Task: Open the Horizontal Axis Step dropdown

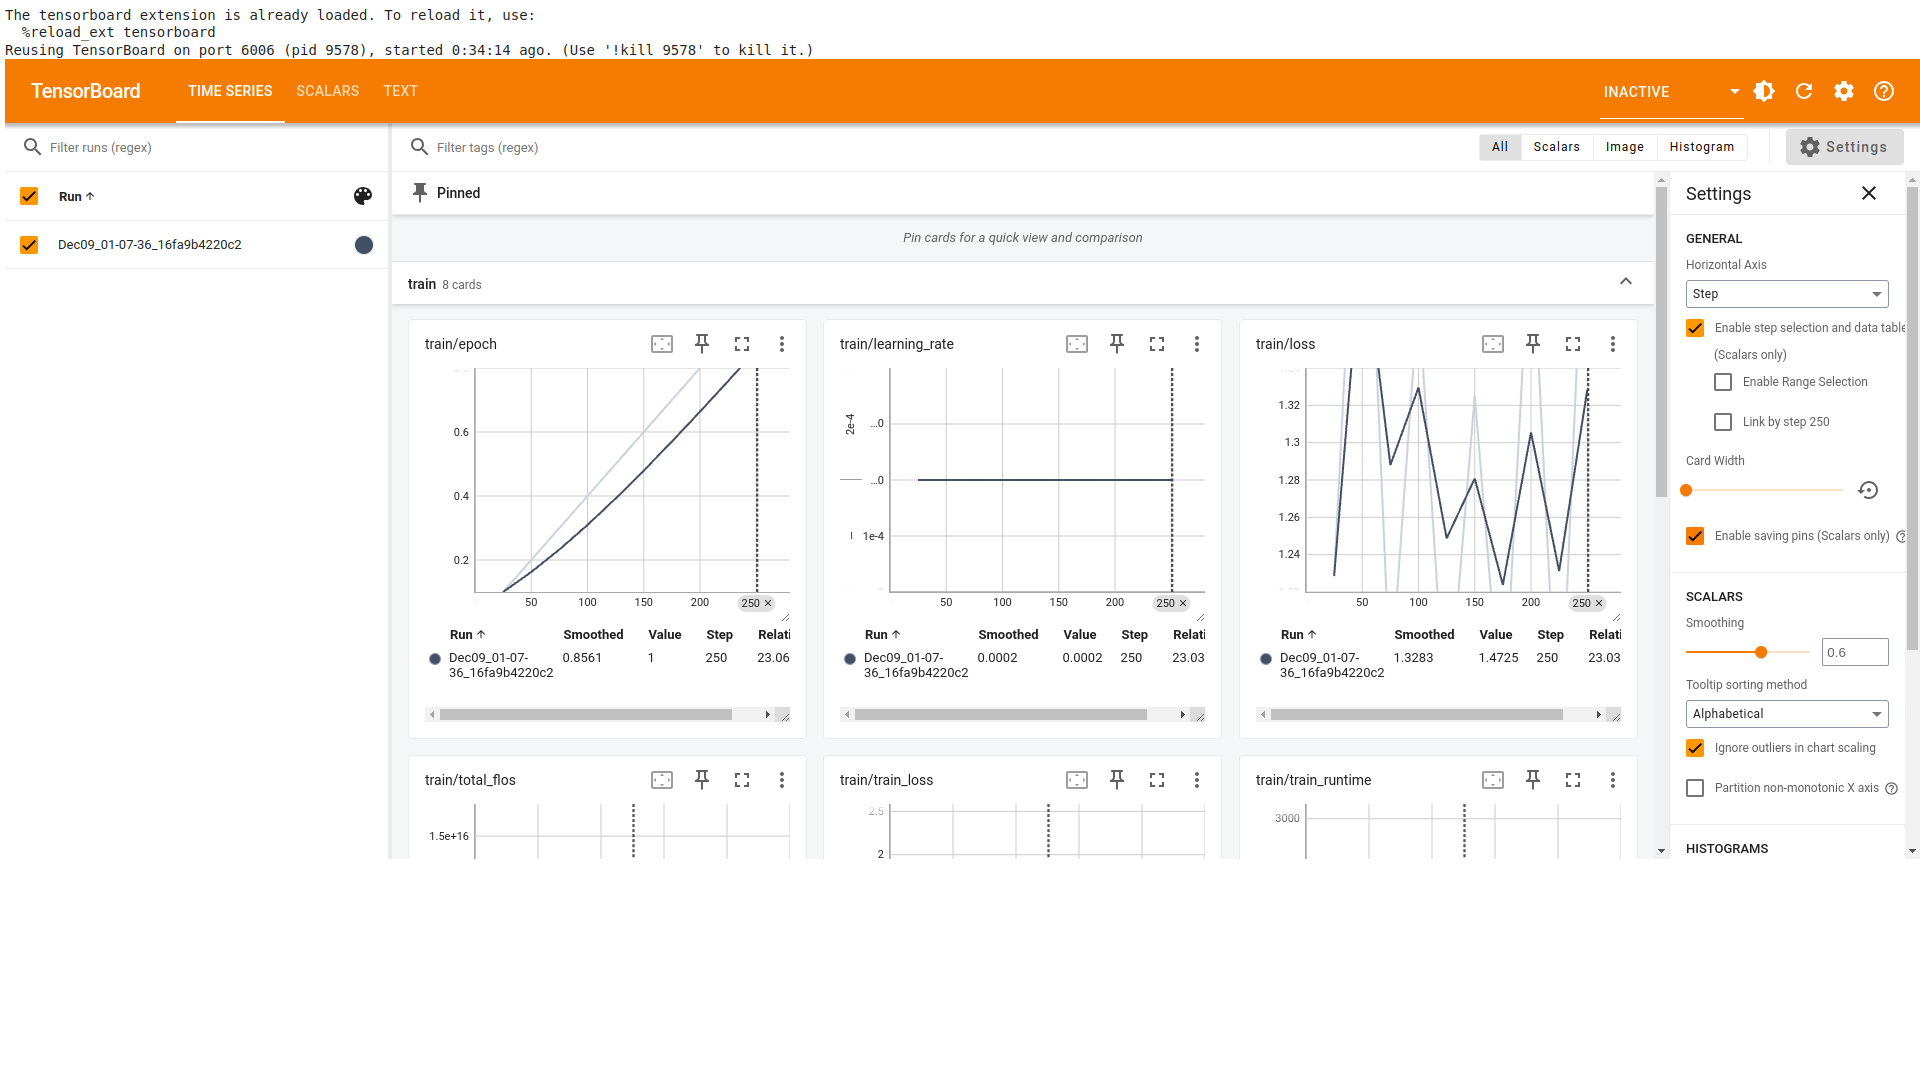Action: pos(1787,294)
